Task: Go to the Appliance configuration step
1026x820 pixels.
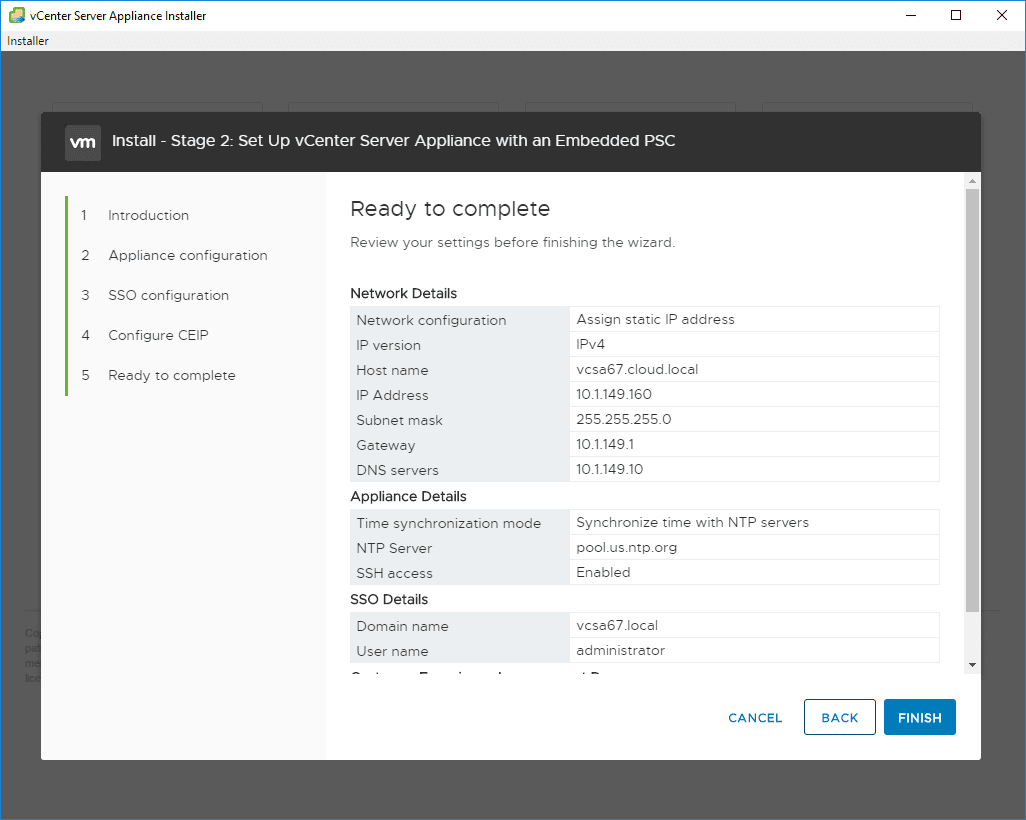Action: point(188,255)
